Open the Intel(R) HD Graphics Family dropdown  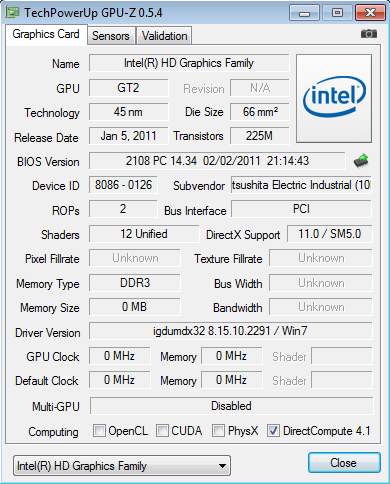(x=122, y=466)
